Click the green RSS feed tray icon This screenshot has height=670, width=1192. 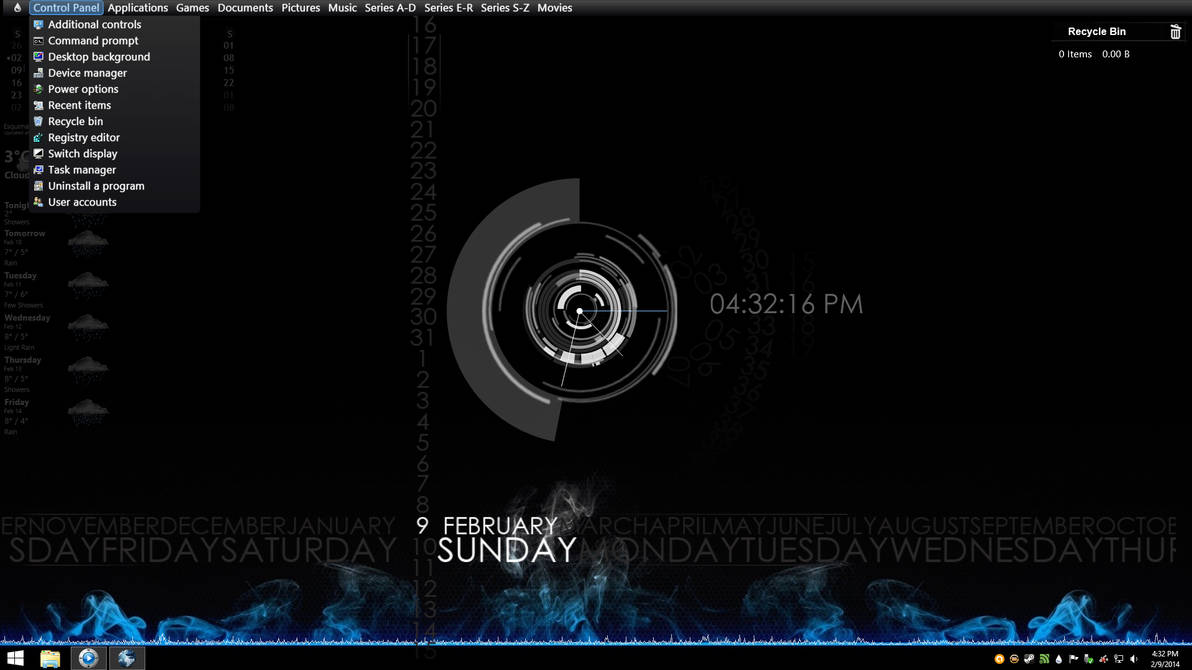(1045, 659)
